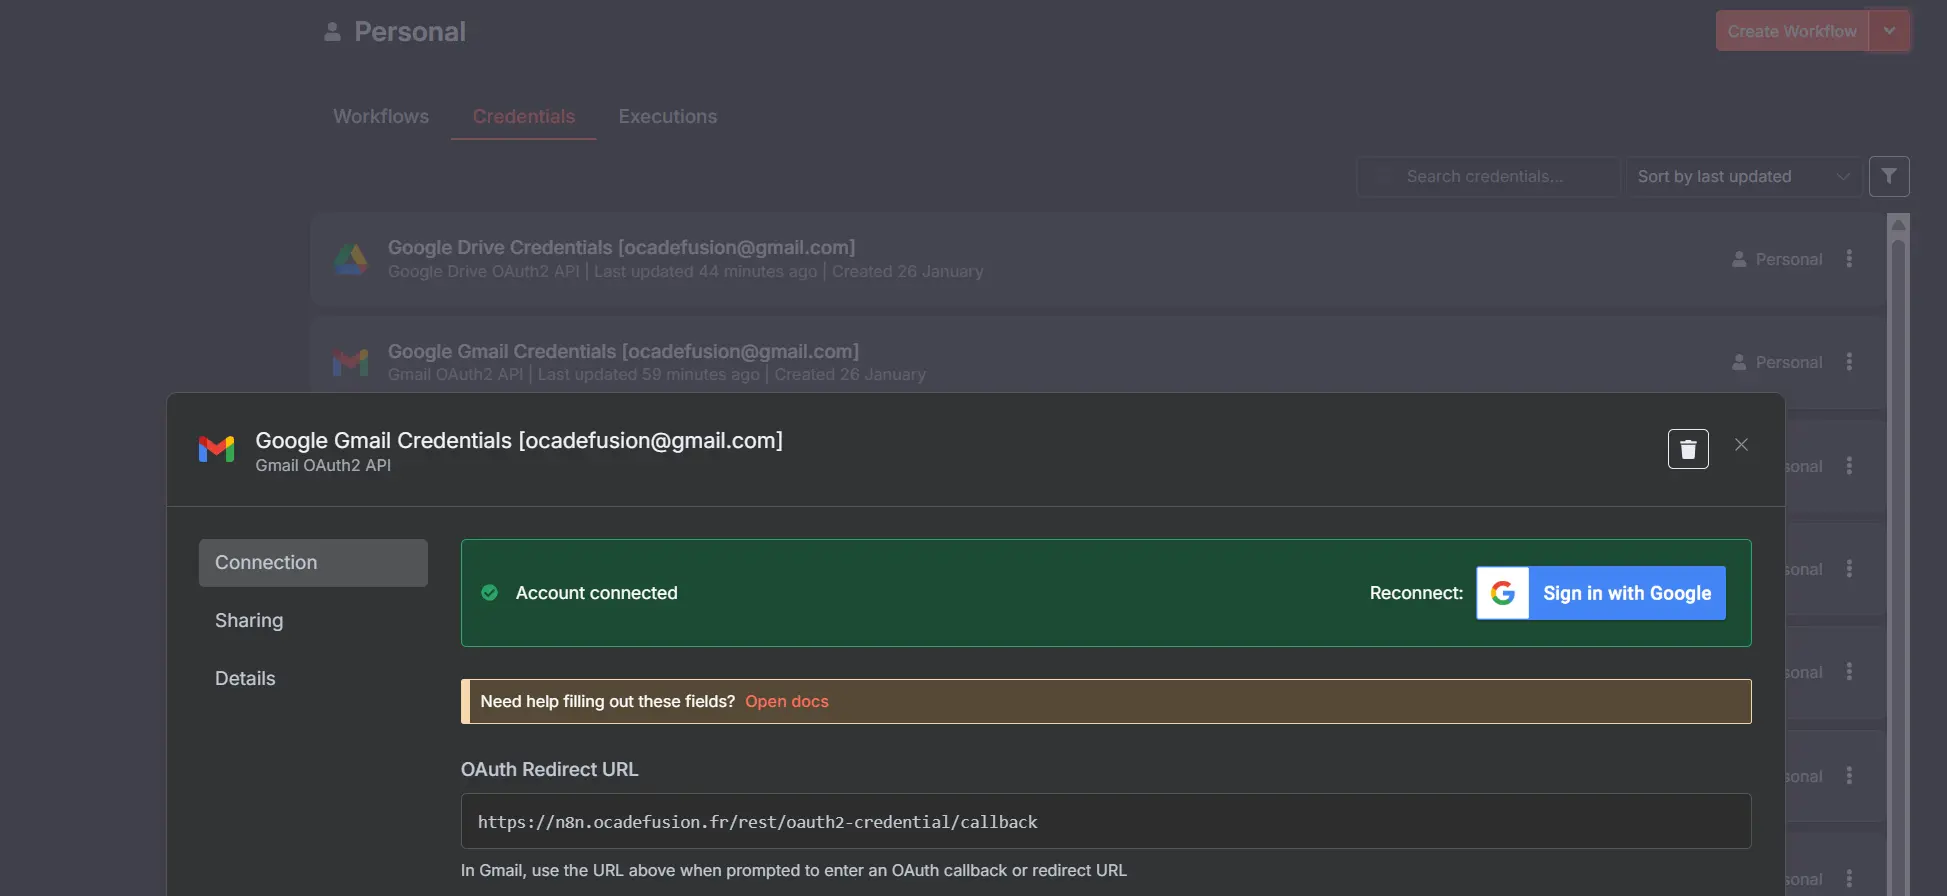Click the background Google Gmail Credentials list title
Screen dimensions: 1947x896
(x=623, y=351)
